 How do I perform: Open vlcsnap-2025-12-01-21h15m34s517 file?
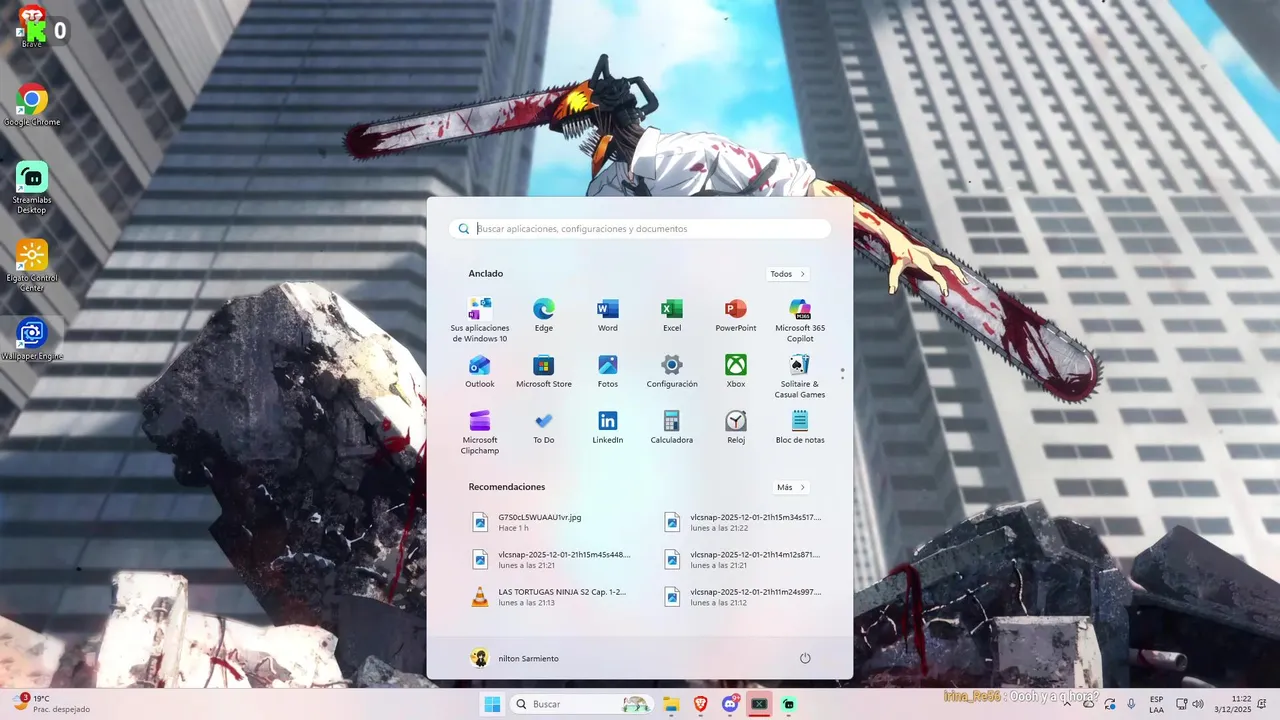[745, 522]
